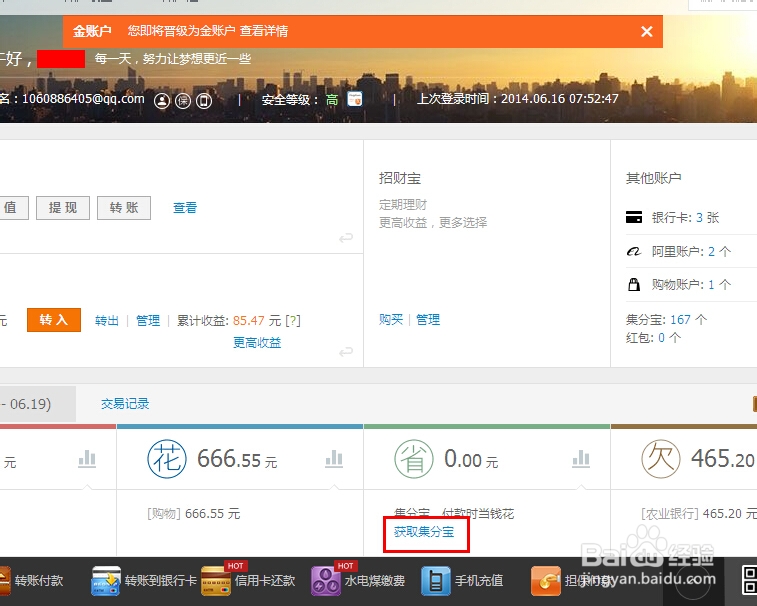Click the 提现 withdraw button
This screenshot has height=606, width=757.
[x=63, y=208]
